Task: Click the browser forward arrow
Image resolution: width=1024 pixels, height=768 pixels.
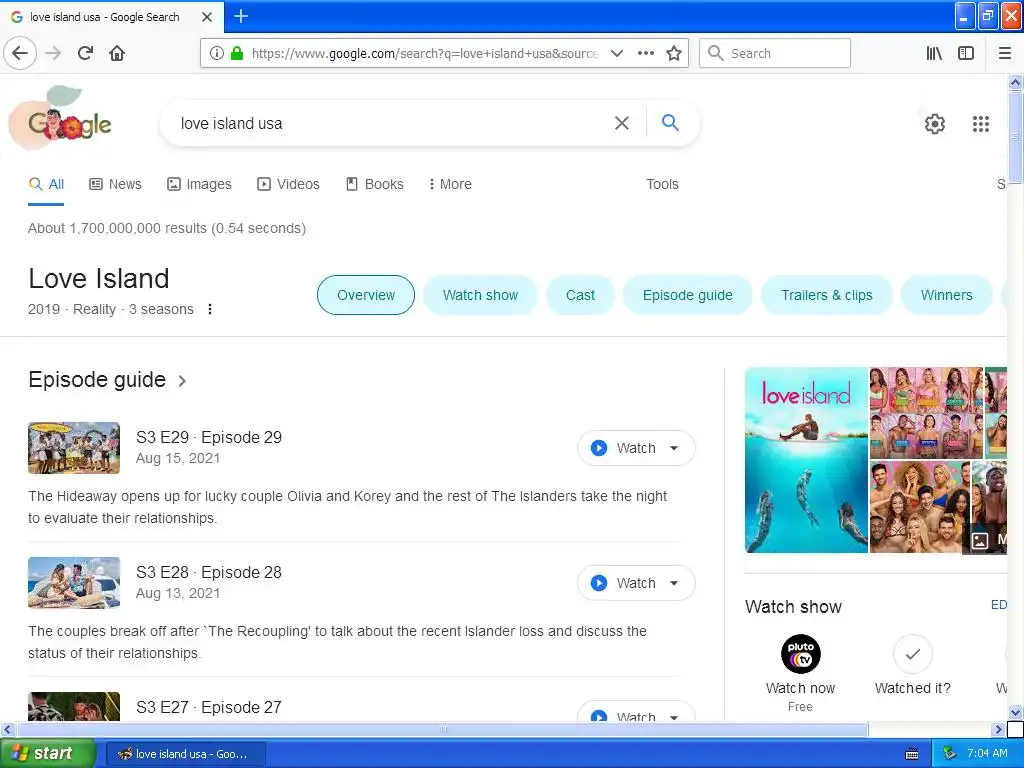Action: coord(53,54)
